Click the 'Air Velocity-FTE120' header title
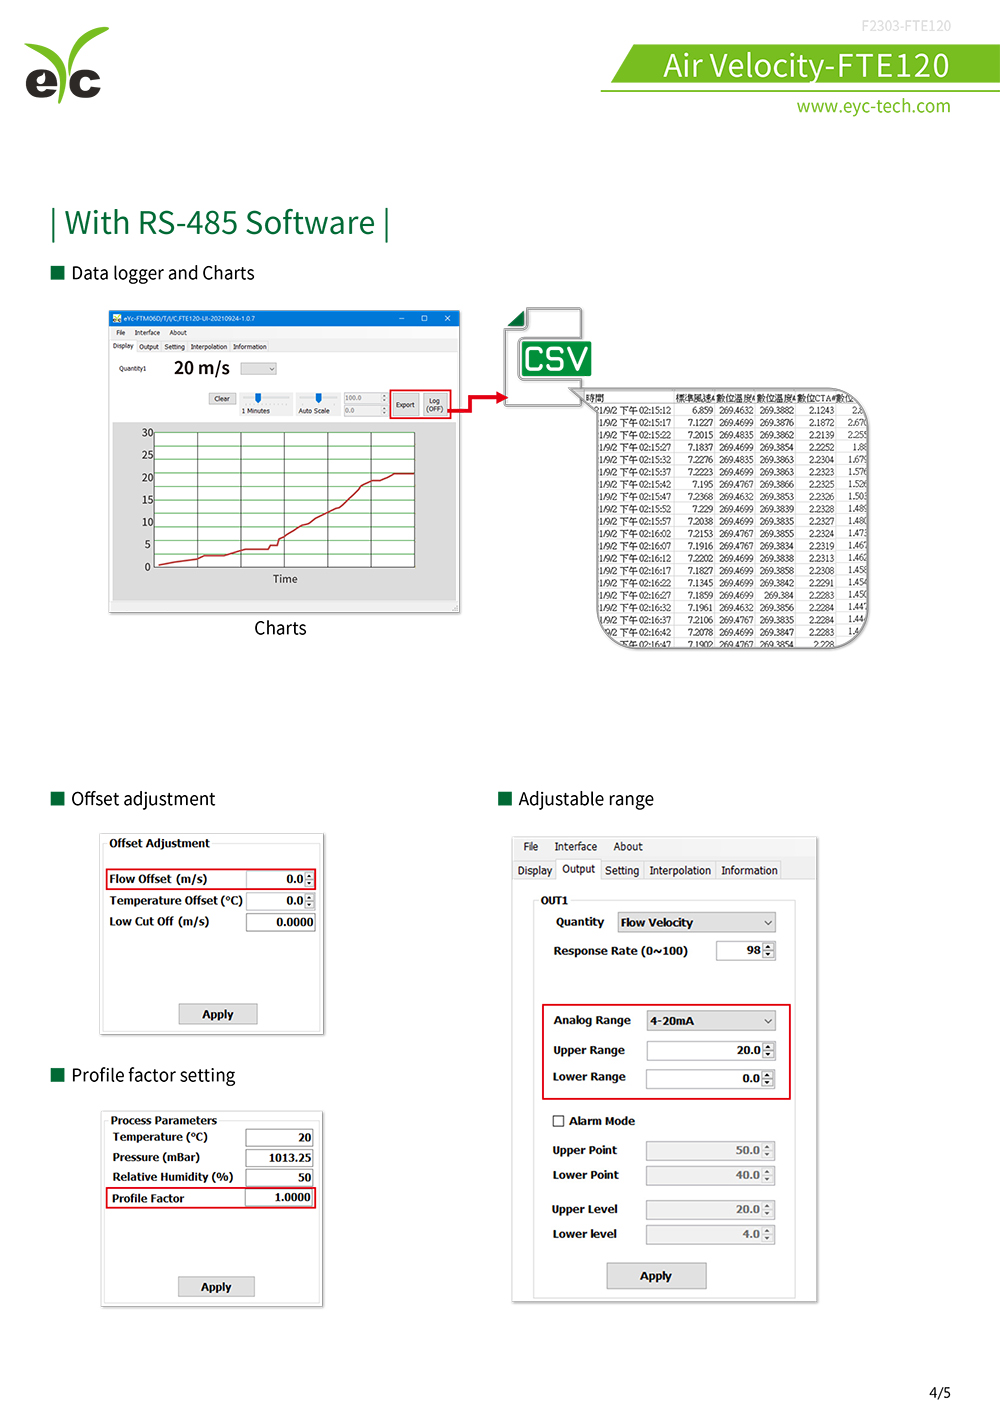The width and height of the screenshot is (1000, 1401). (806, 65)
